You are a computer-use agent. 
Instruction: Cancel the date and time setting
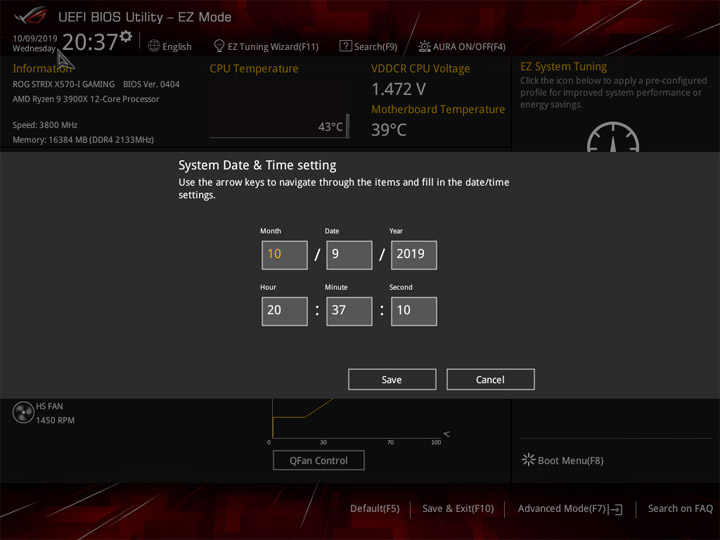(490, 379)
